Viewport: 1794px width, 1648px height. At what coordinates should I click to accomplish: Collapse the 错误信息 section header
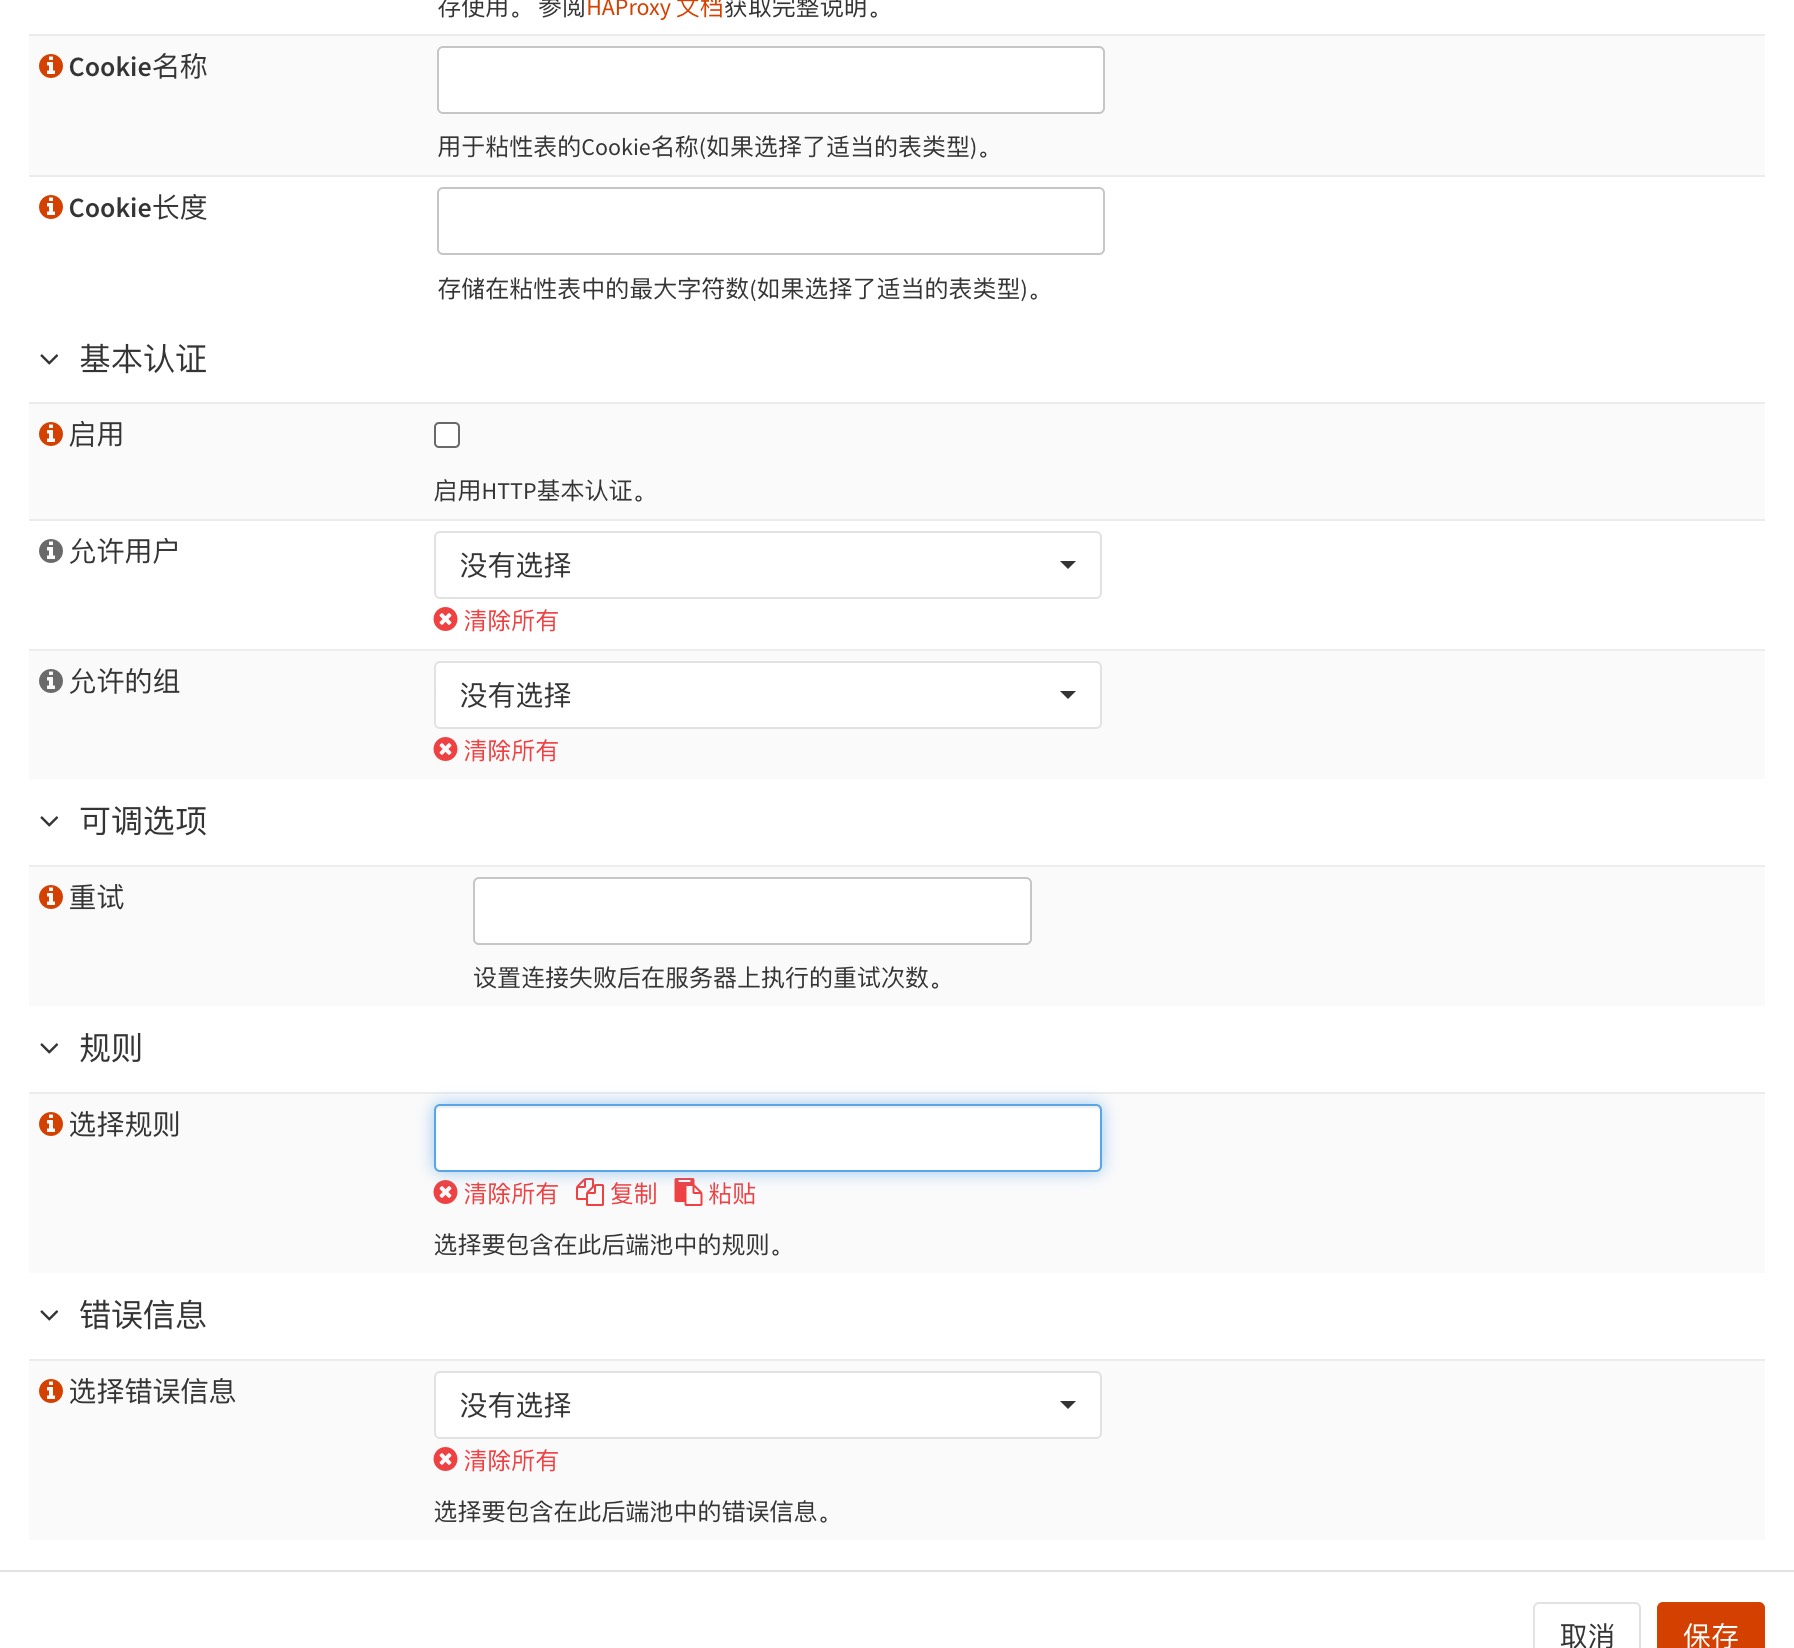[x=49, y=1315]
